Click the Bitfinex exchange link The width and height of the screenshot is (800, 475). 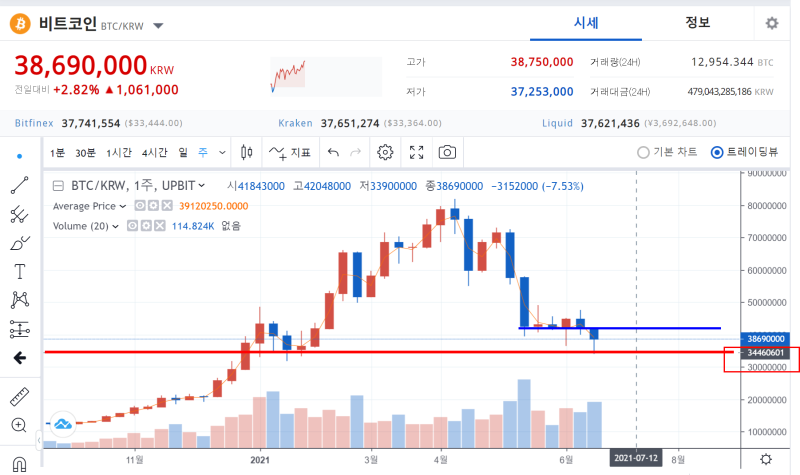34,123
